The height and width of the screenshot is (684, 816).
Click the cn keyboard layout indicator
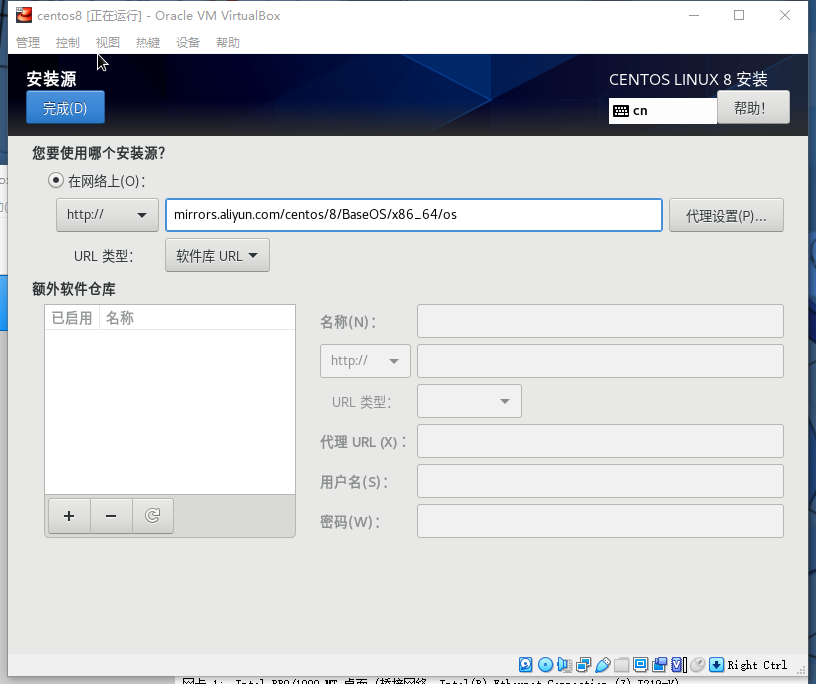click(x=662, y=111)
